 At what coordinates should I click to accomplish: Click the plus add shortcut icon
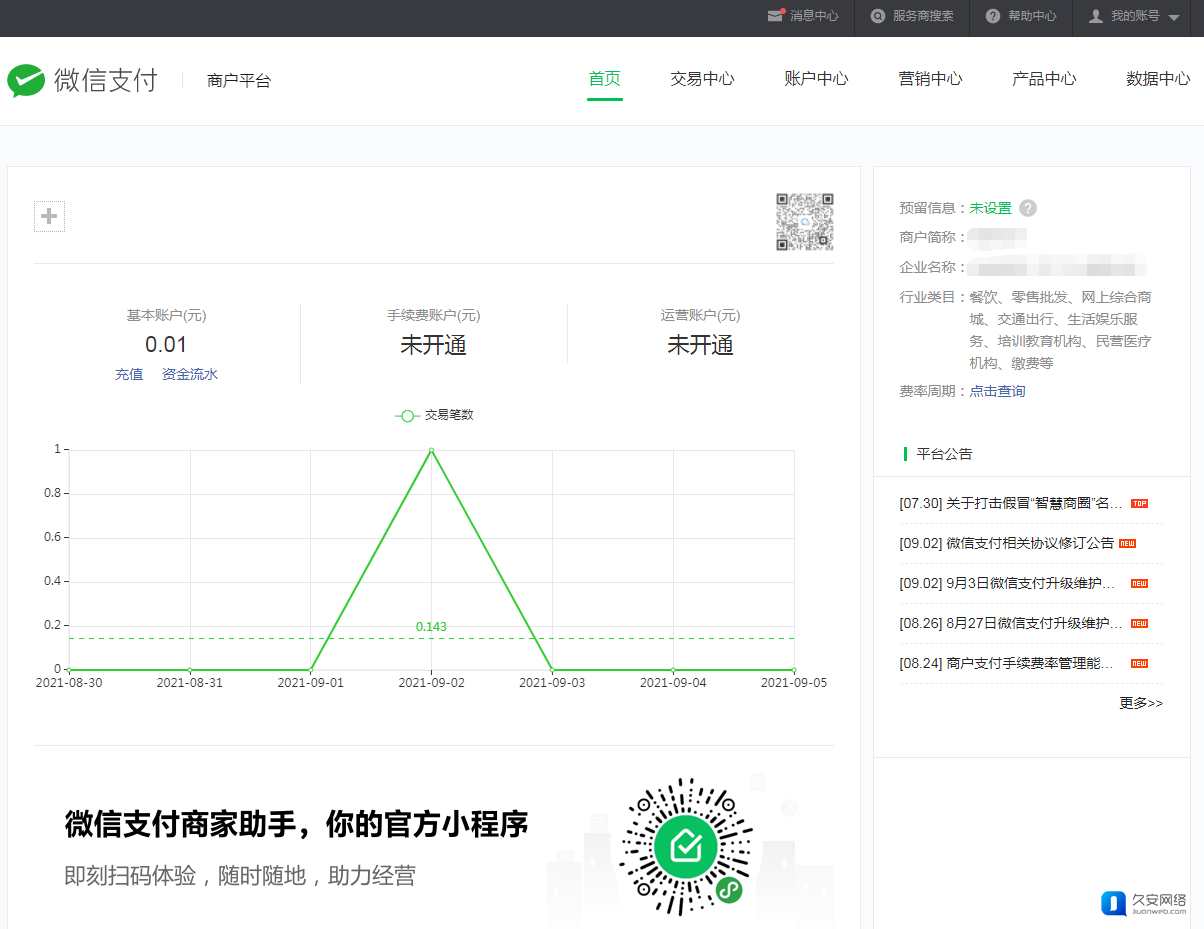[50, 216]
